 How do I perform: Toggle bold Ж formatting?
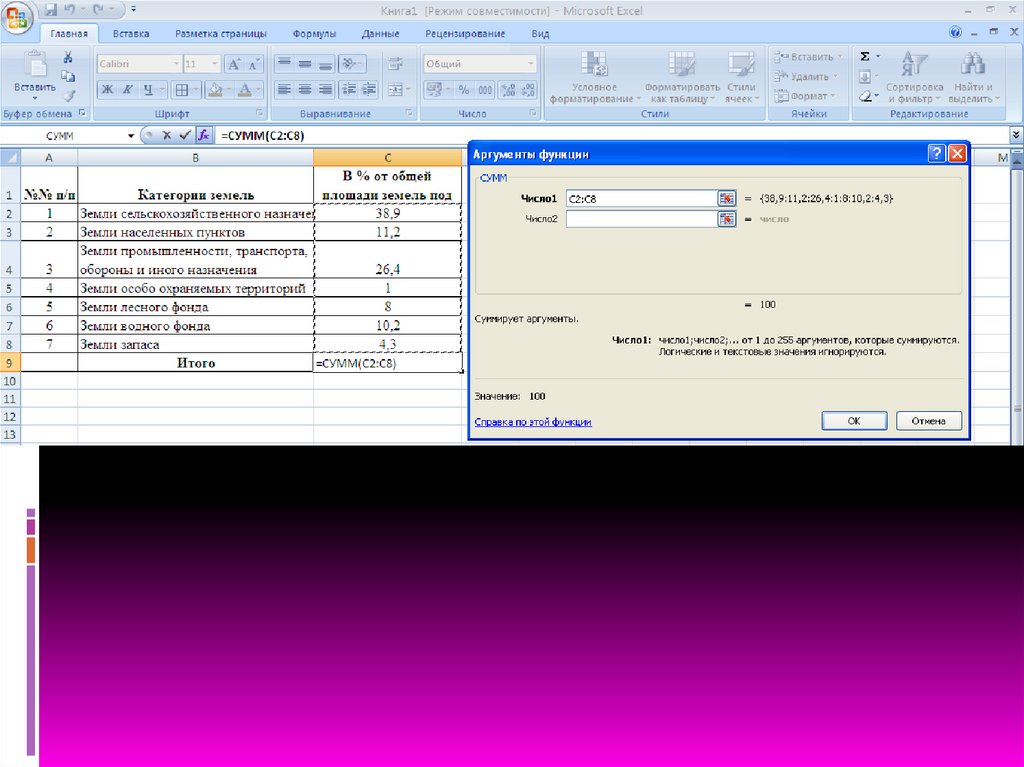[x=108, y=90]
